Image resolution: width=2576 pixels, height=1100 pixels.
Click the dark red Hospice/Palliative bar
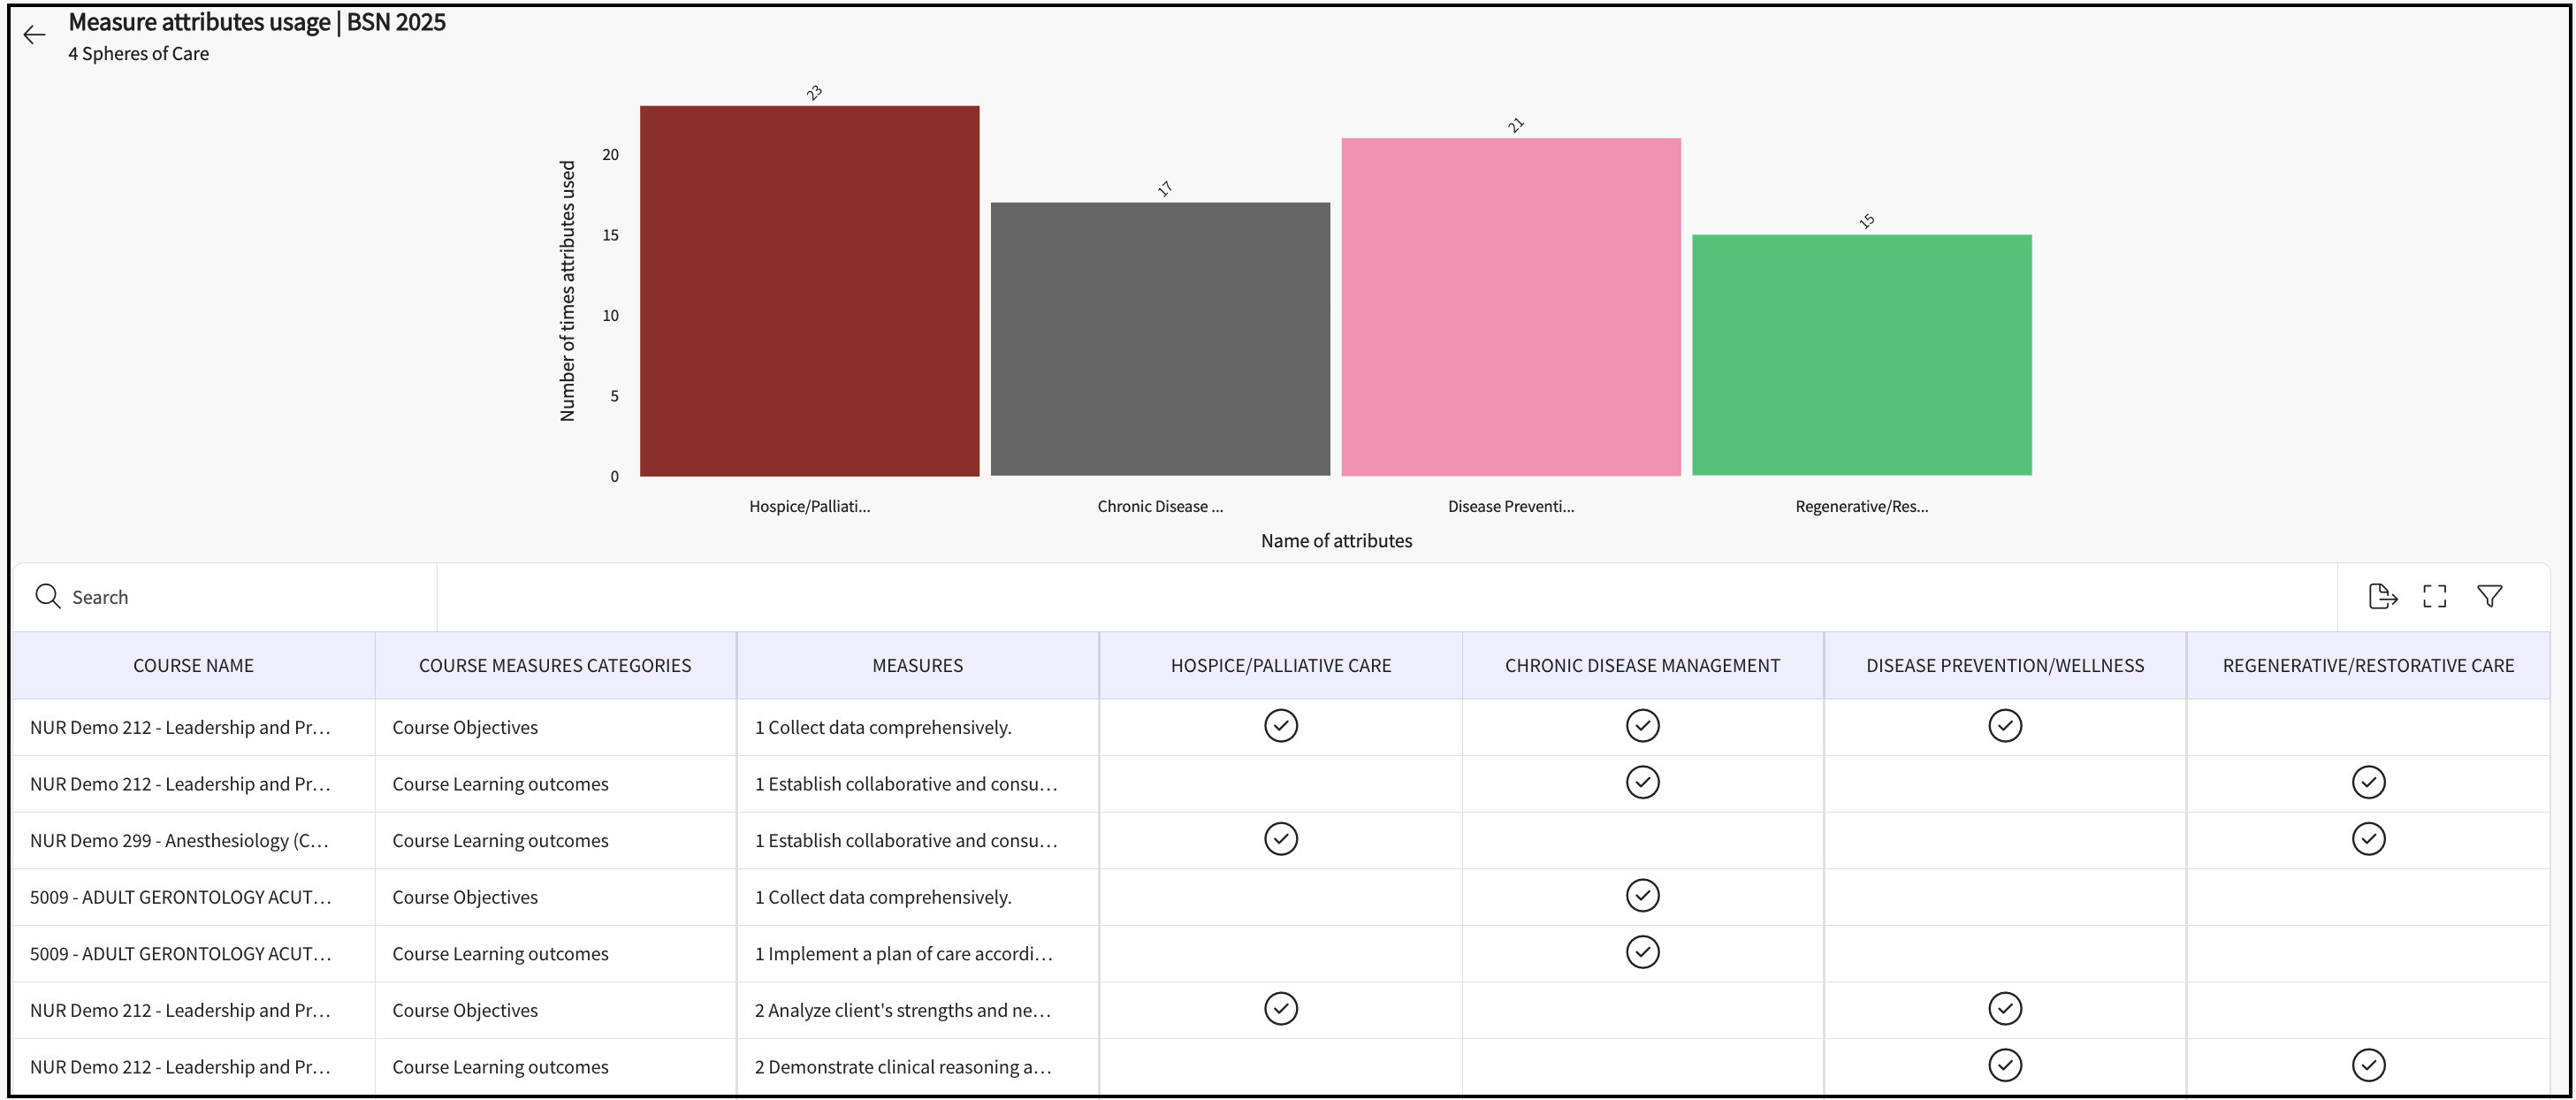click(x=809, y=291)
